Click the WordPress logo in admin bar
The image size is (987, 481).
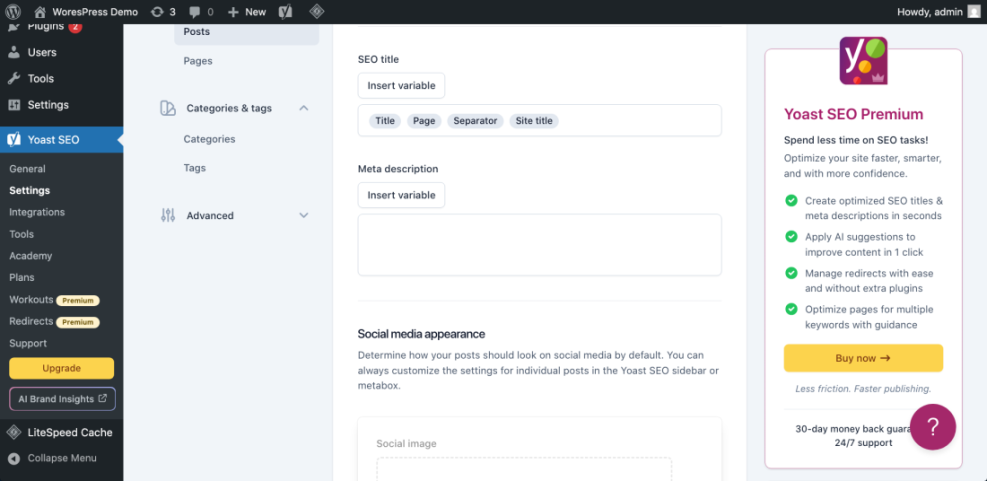click(13, 11)
